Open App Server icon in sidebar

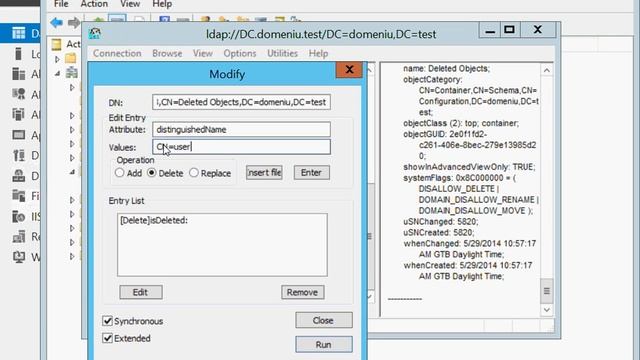point(19,135)
